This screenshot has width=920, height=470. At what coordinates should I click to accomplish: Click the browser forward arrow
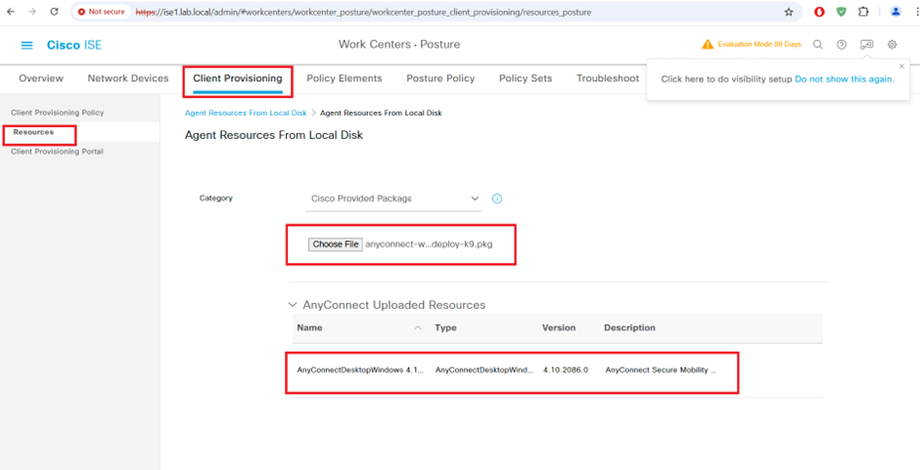coord(32,12)
